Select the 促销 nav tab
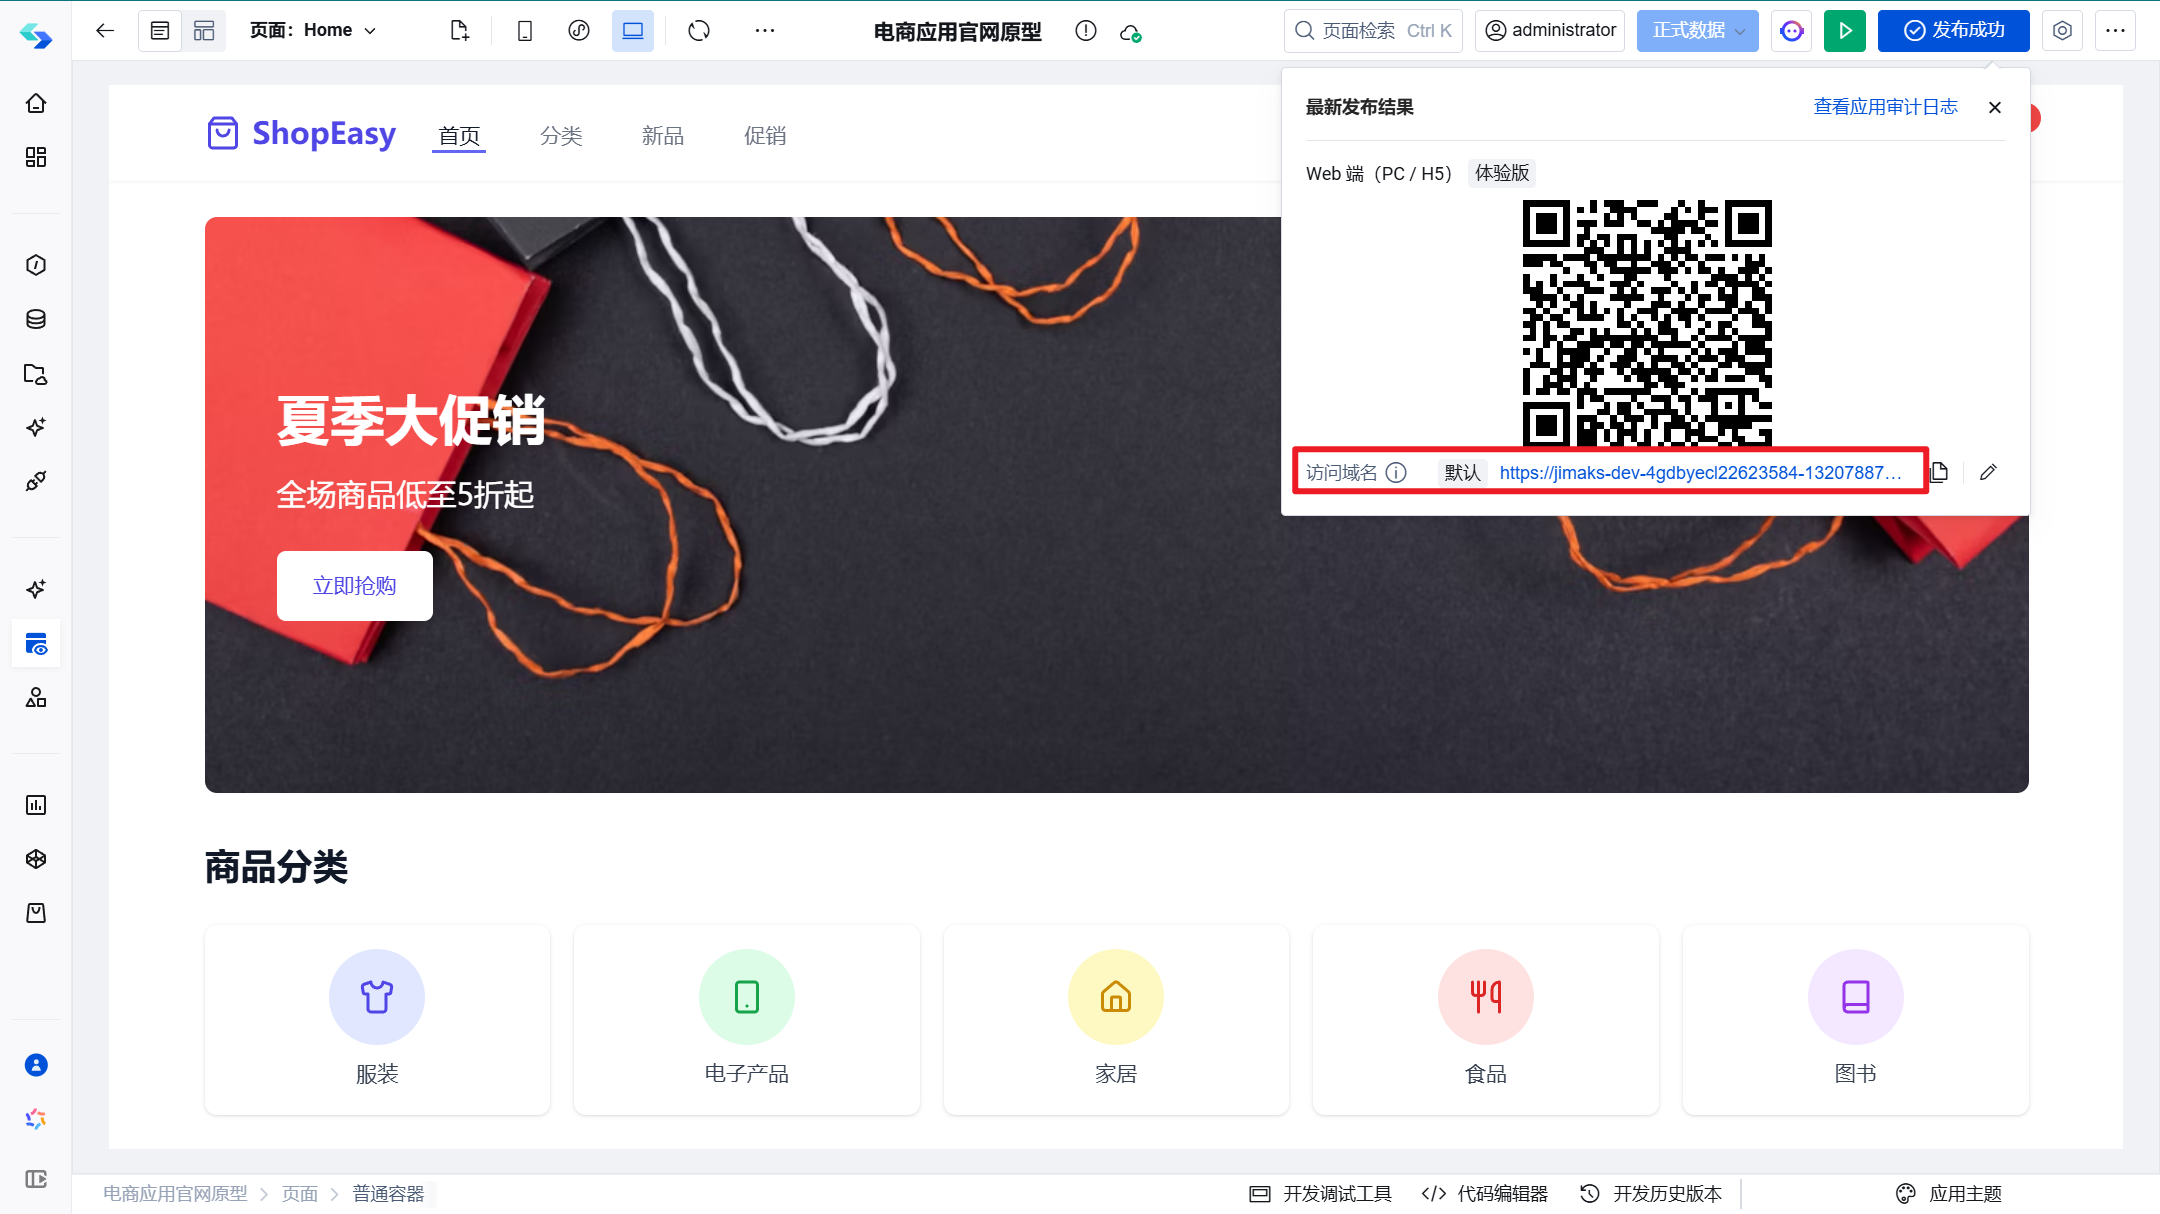This screenshot has width=2160, height=1214. point(765,136)
